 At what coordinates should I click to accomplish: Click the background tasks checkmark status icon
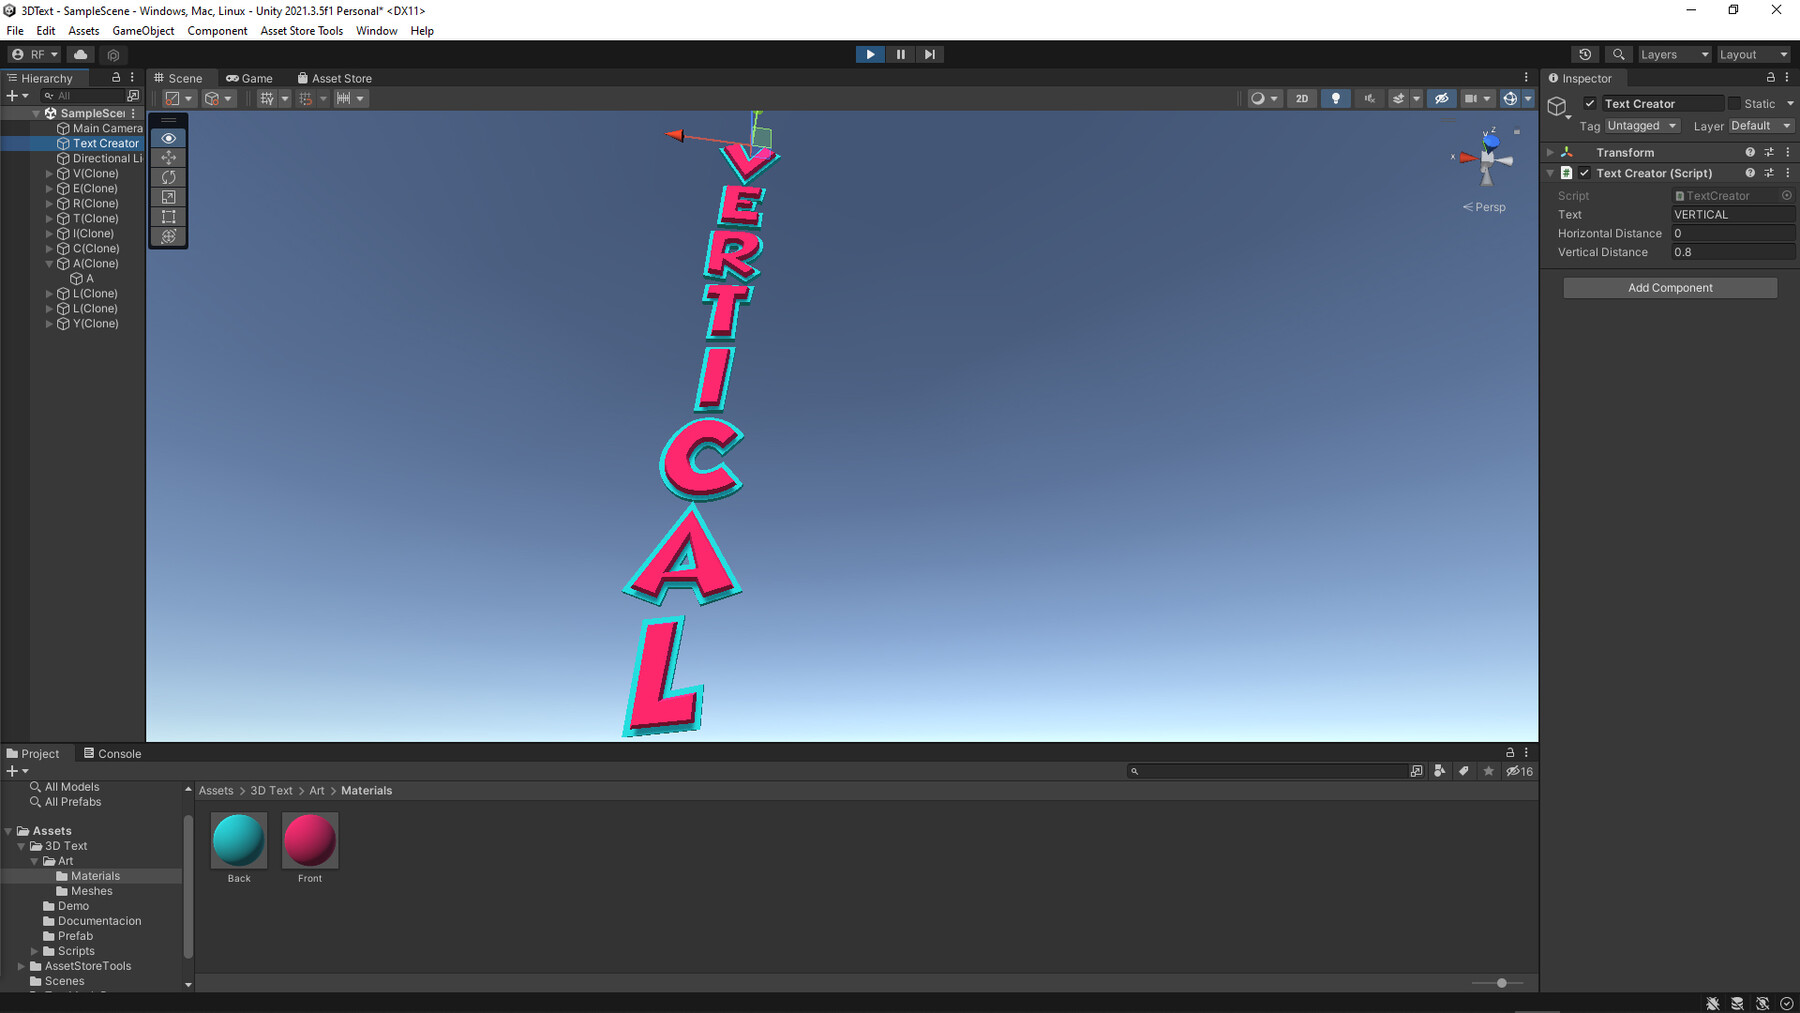point(1786,1003)
